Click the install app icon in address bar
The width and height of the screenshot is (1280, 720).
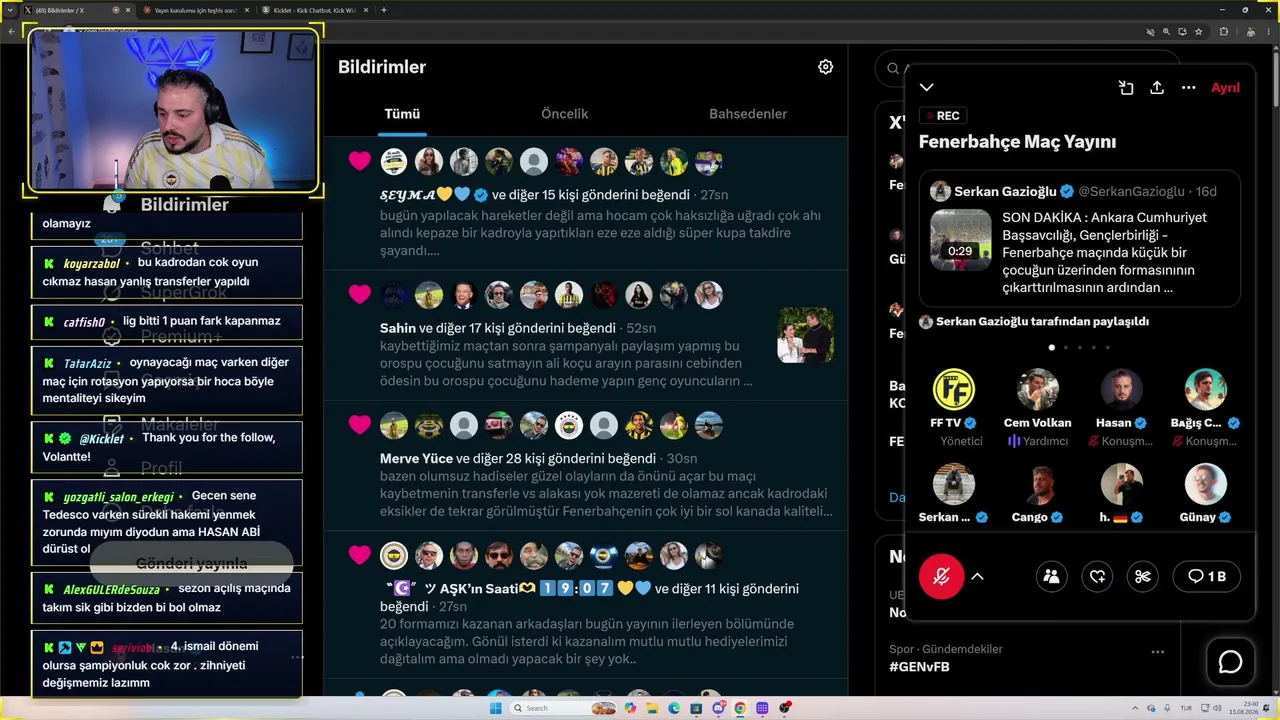click(1182, 32)
